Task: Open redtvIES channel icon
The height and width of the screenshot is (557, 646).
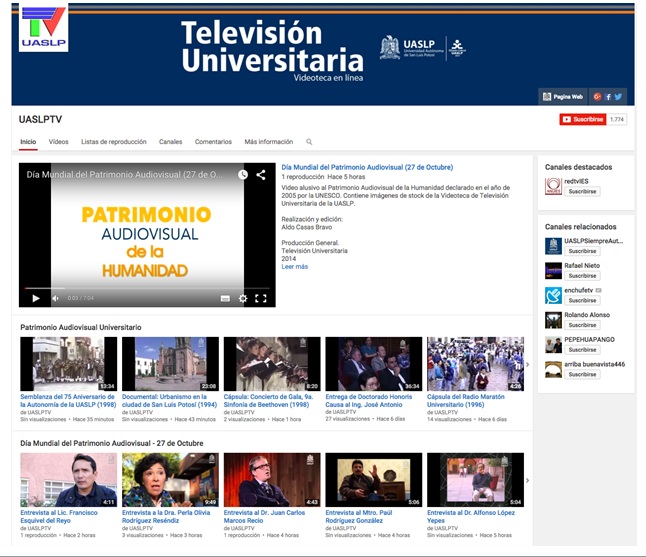Action: [x=553, y=186]
